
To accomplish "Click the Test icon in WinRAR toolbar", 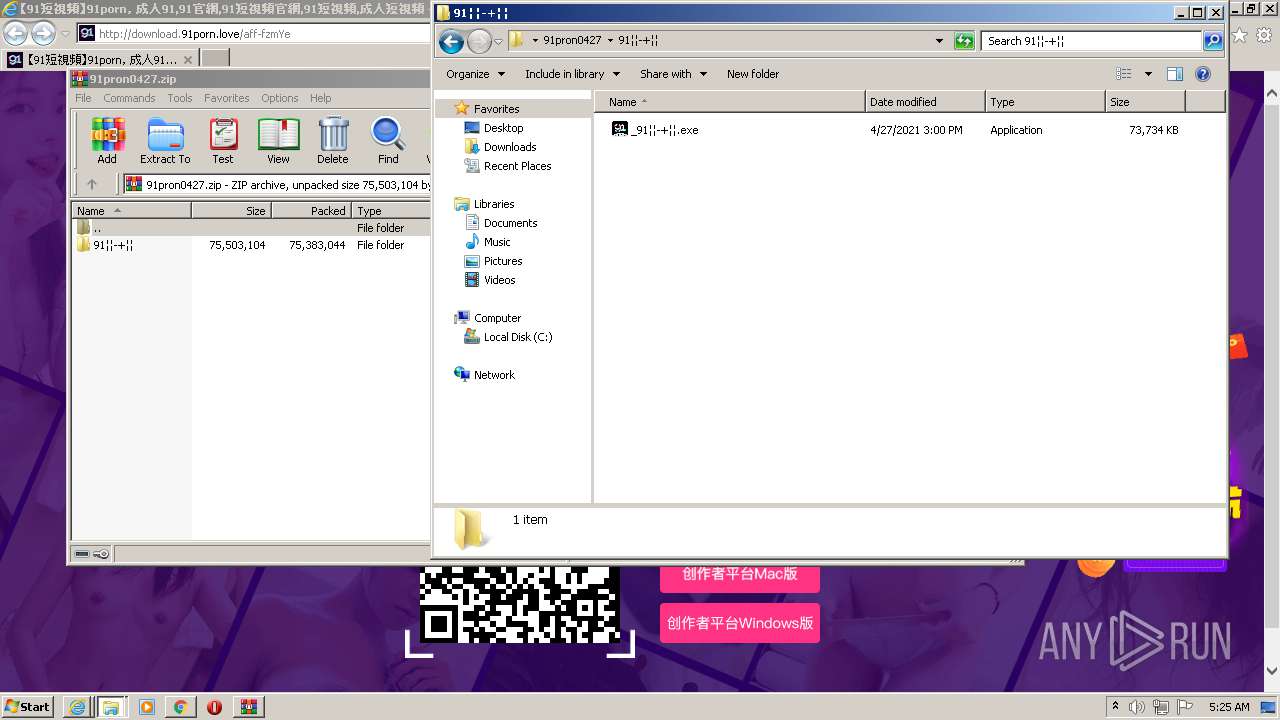I will (x=223, y=140).
